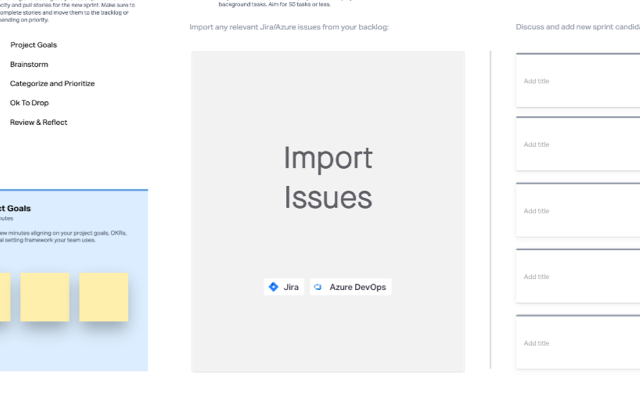Click the third Add title card

(578, 211)
